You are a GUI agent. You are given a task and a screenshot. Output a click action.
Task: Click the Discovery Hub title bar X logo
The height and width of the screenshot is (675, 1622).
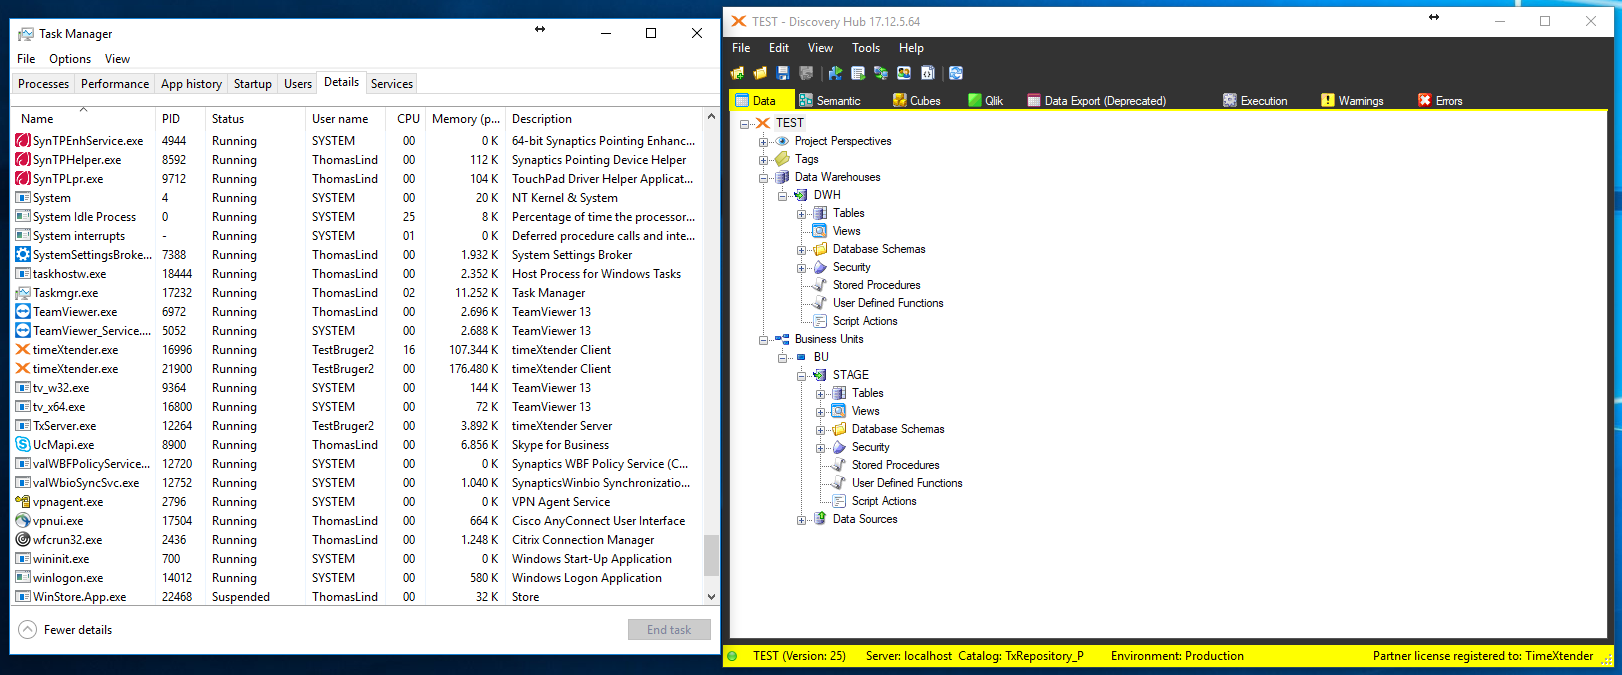coord(739,21)
